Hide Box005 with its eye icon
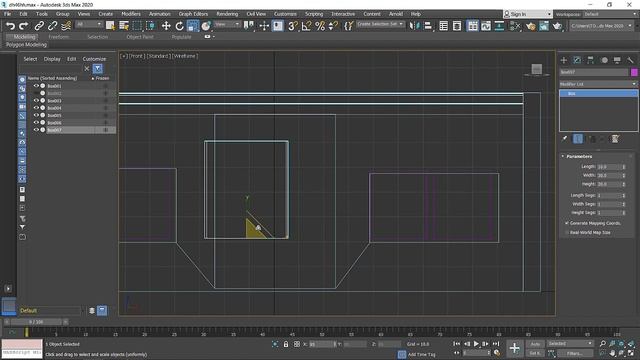640x360 pixels. 36,115
